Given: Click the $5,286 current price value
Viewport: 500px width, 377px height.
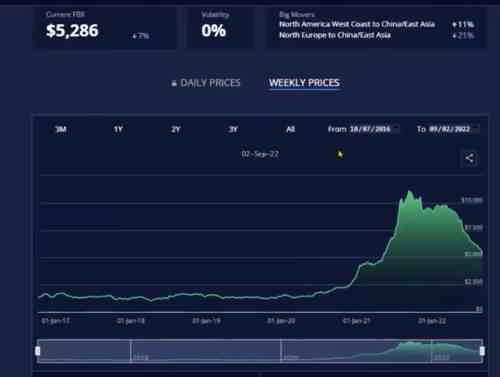Looking at the screenshot, I should point(72,31).
